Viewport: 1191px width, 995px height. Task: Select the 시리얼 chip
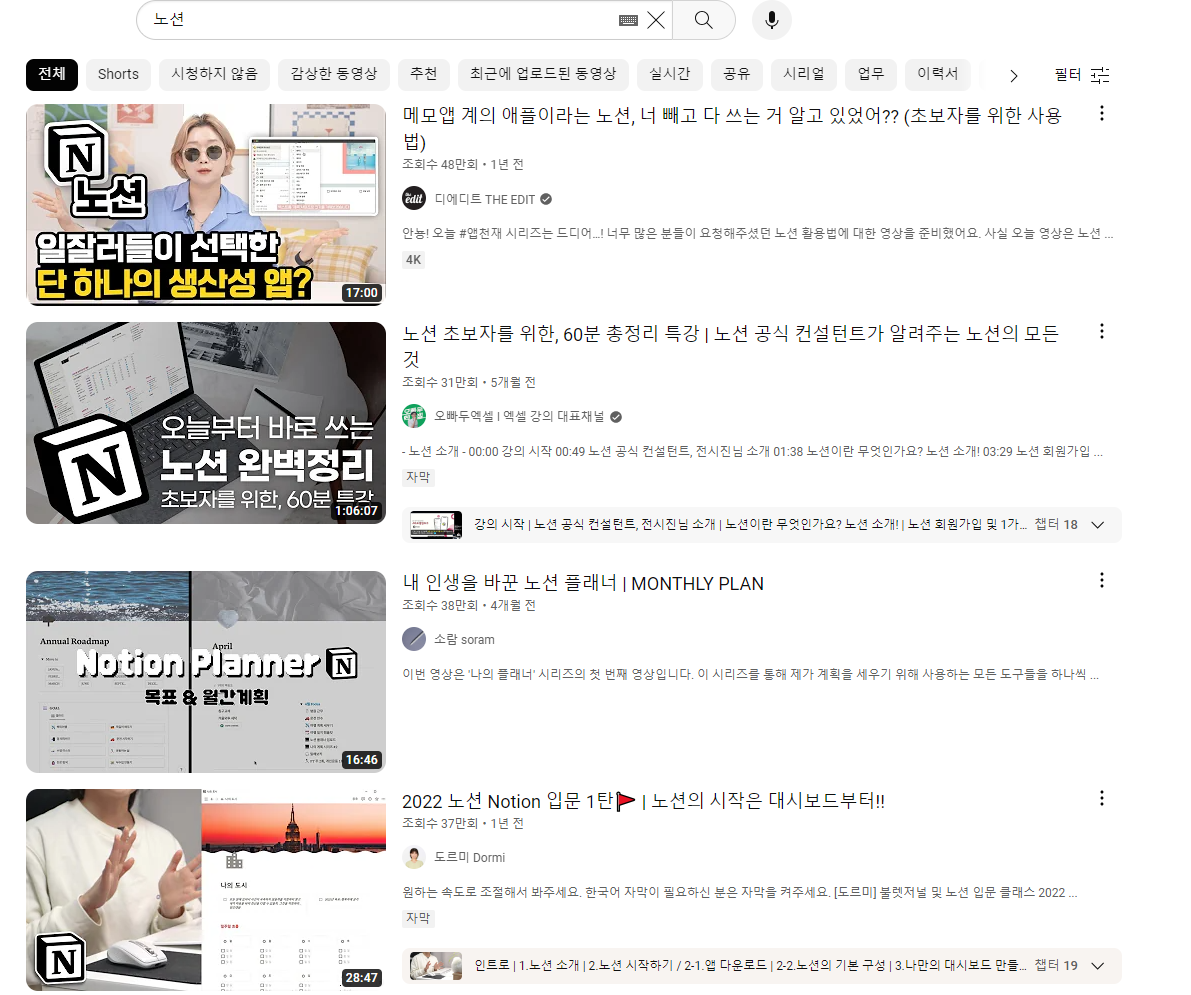804,74
